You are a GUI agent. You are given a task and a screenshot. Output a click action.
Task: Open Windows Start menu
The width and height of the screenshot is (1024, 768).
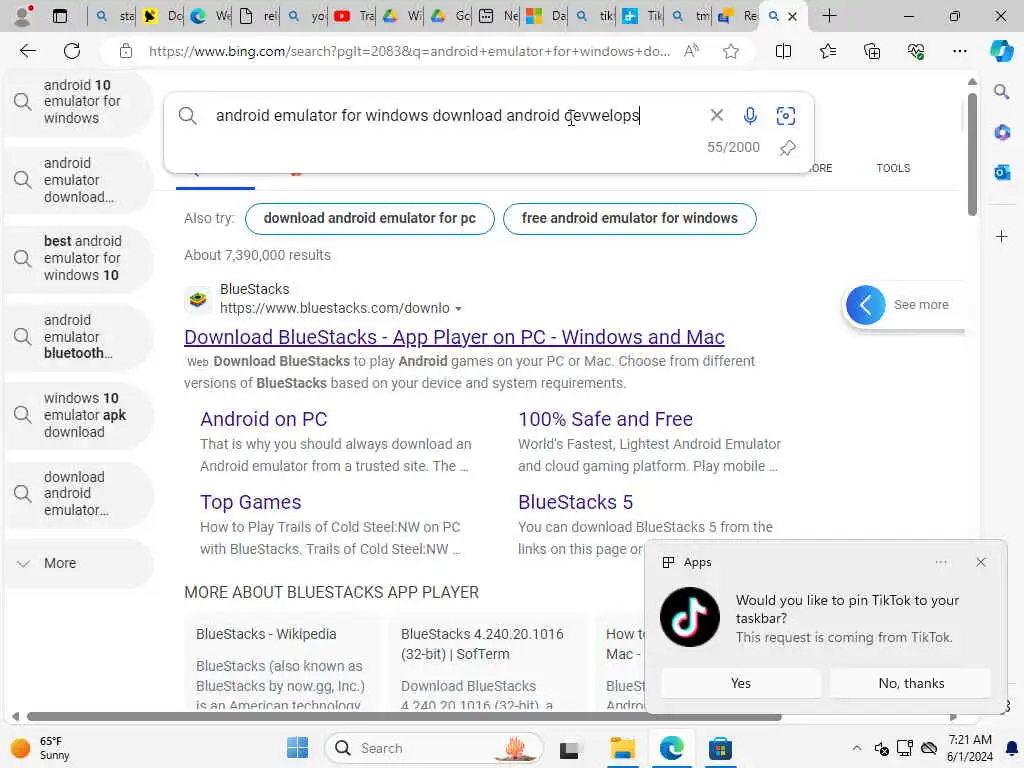tap(297, 748)
